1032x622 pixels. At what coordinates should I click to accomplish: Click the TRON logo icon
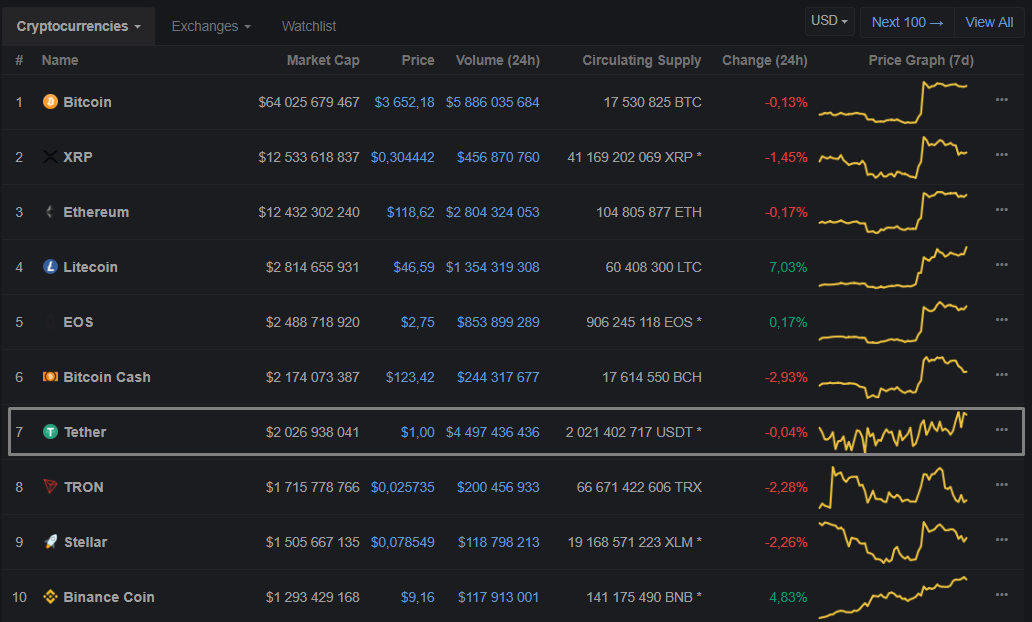(50, 487)
